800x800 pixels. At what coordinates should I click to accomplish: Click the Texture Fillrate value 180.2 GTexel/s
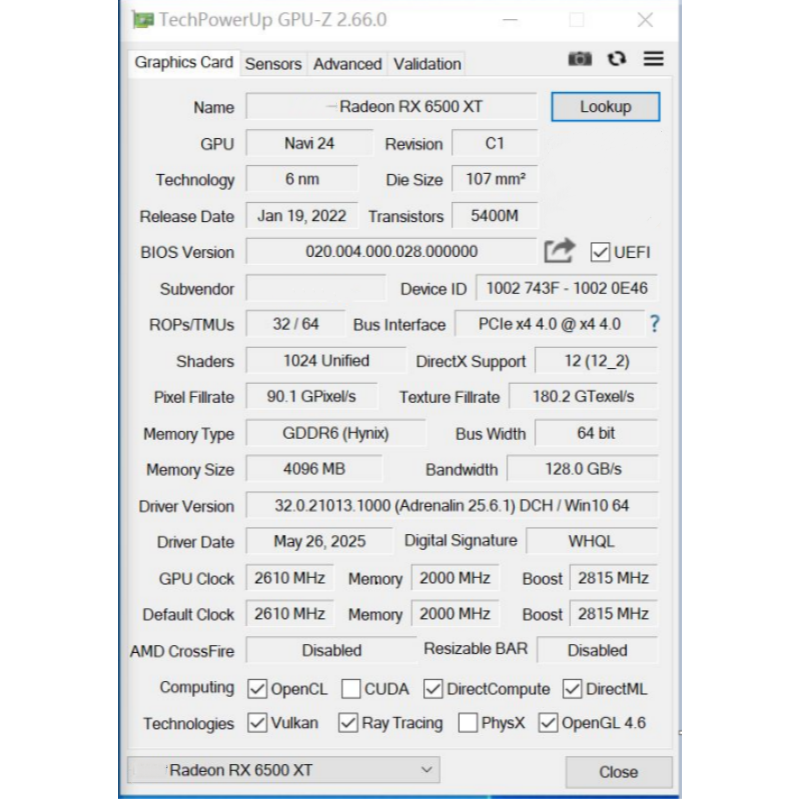coord(583,396)
